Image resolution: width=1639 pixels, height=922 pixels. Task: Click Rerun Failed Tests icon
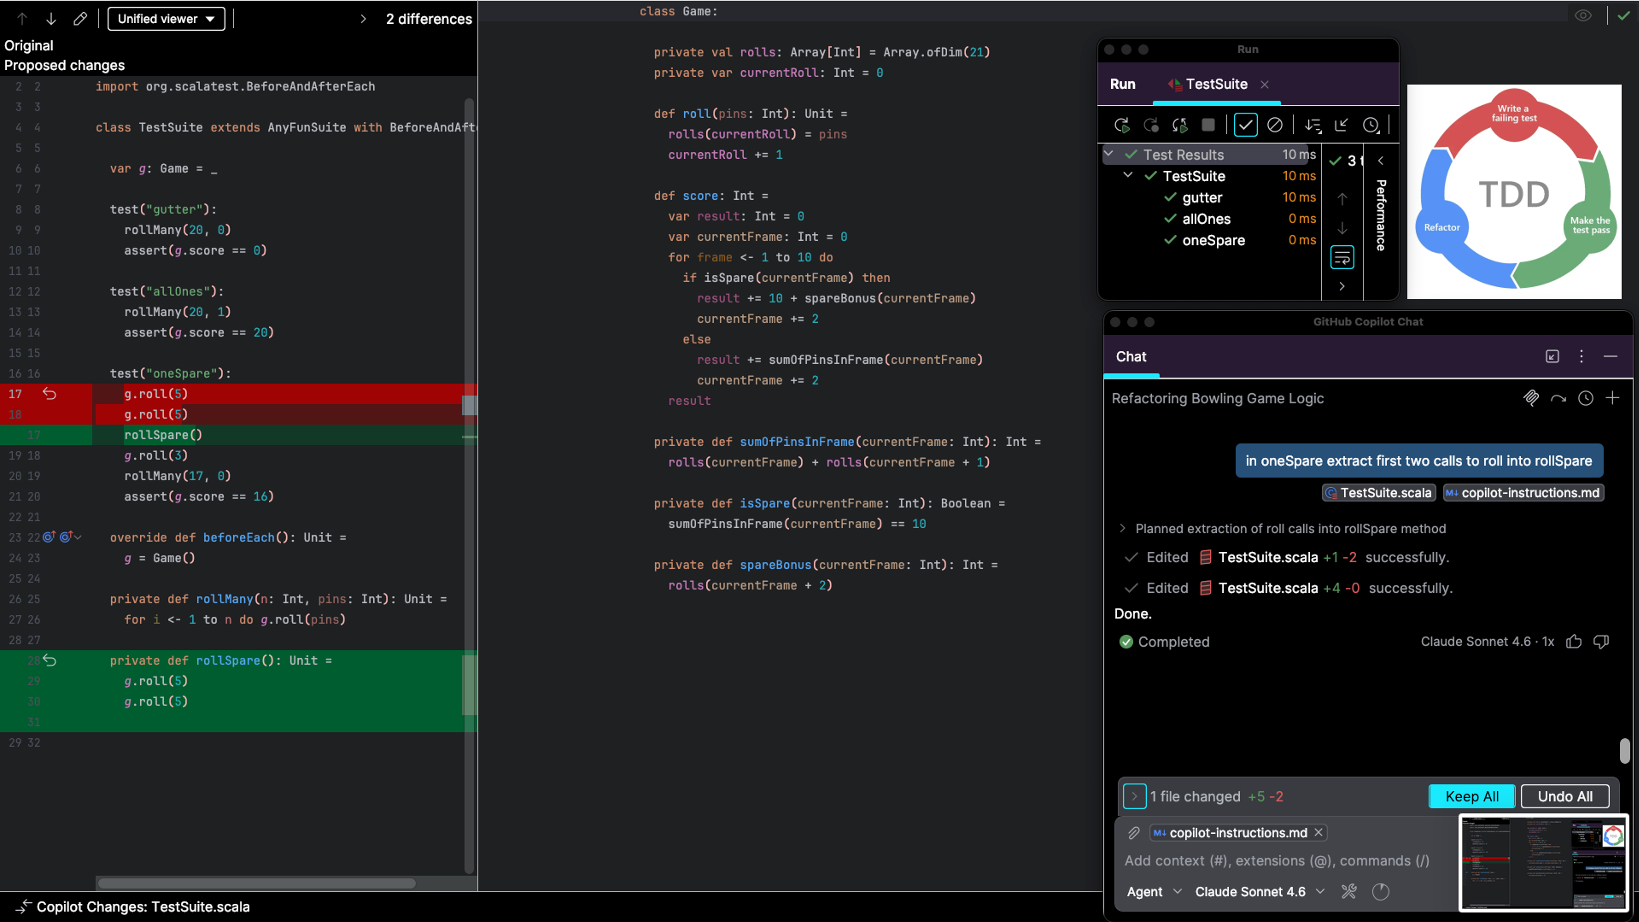(1151, 125)
